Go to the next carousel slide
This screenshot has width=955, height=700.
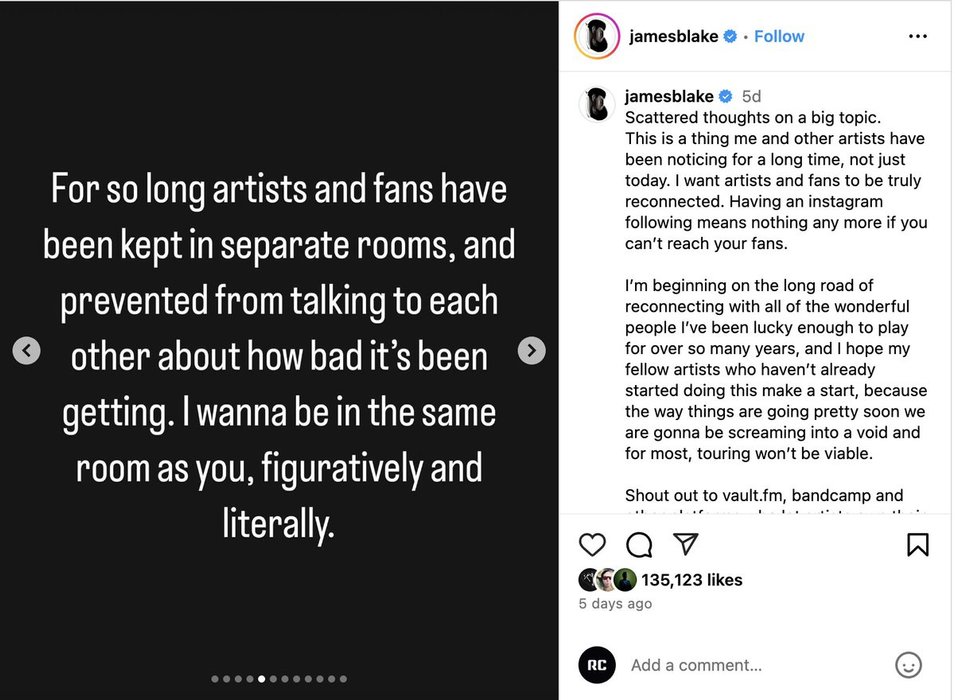532,350
